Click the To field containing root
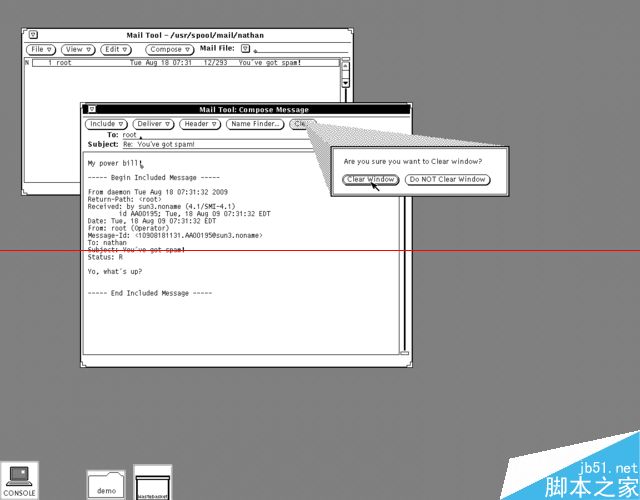This screenshot has height=500, width=640. click(216, 135)
